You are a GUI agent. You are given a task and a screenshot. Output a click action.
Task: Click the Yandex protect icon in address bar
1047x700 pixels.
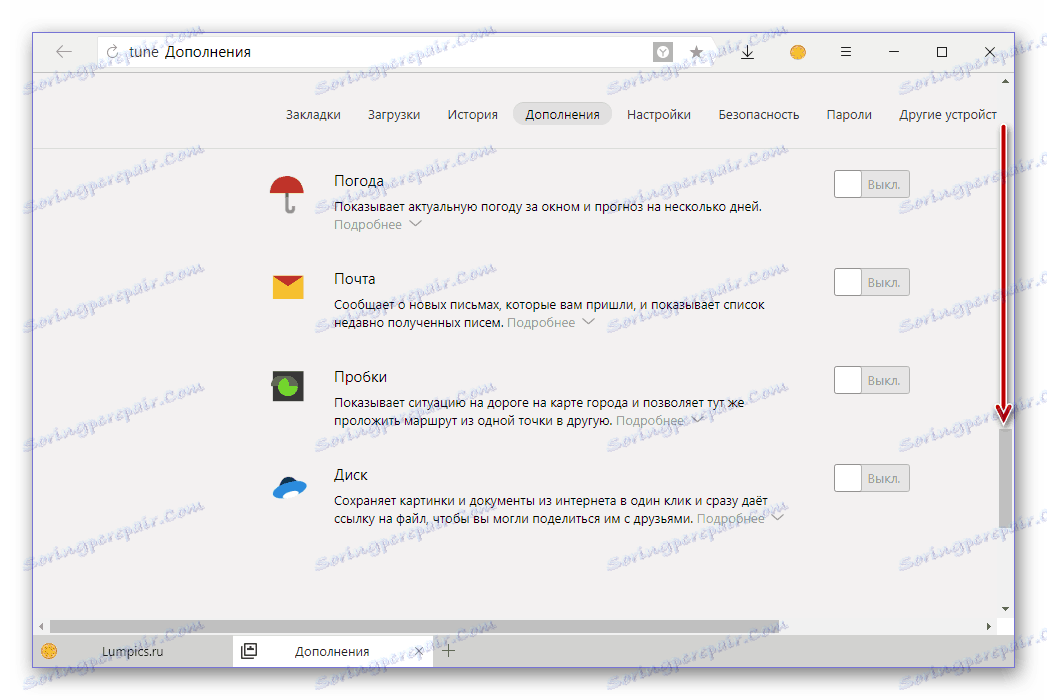pyautogui.click(x=662, y=51)
